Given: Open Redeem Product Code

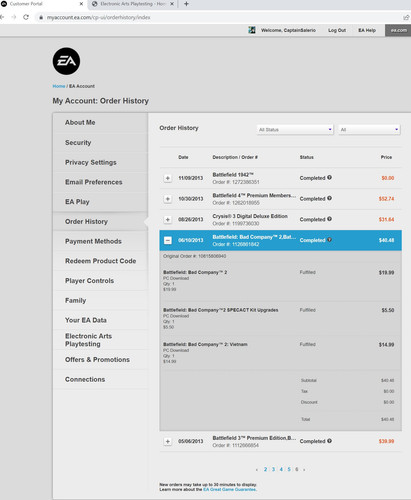Looking at the screenshot, I should (100, 261).
